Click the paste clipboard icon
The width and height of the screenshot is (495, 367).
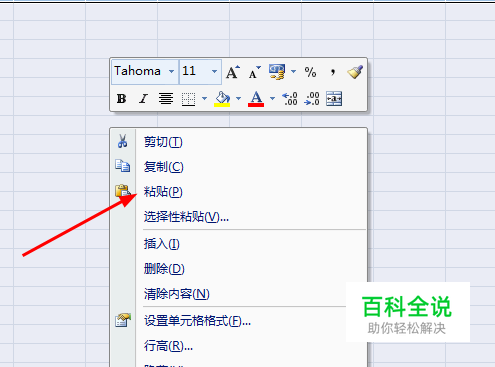point(123,191)
